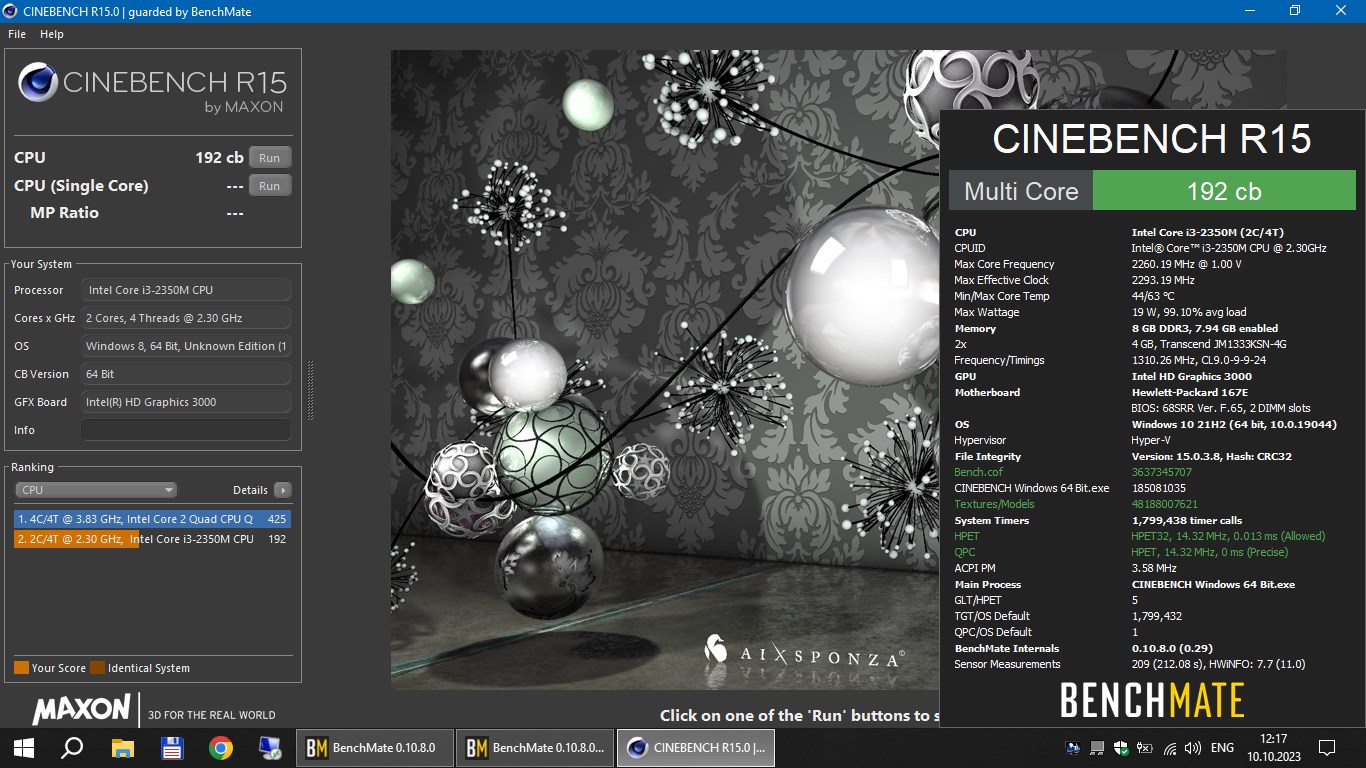Click the Min/Max Core Temp value
This screenshot has width=1366, height=768.
(x=1152, y=296)
